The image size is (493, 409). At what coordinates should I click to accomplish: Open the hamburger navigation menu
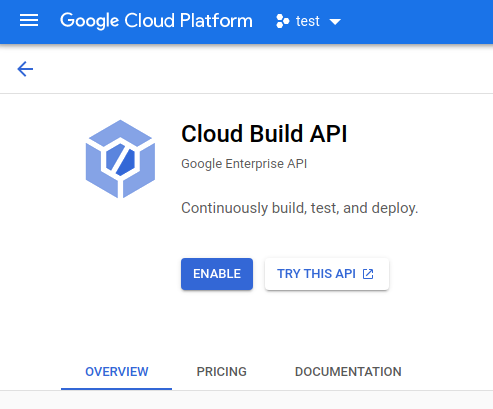point(29,21)
